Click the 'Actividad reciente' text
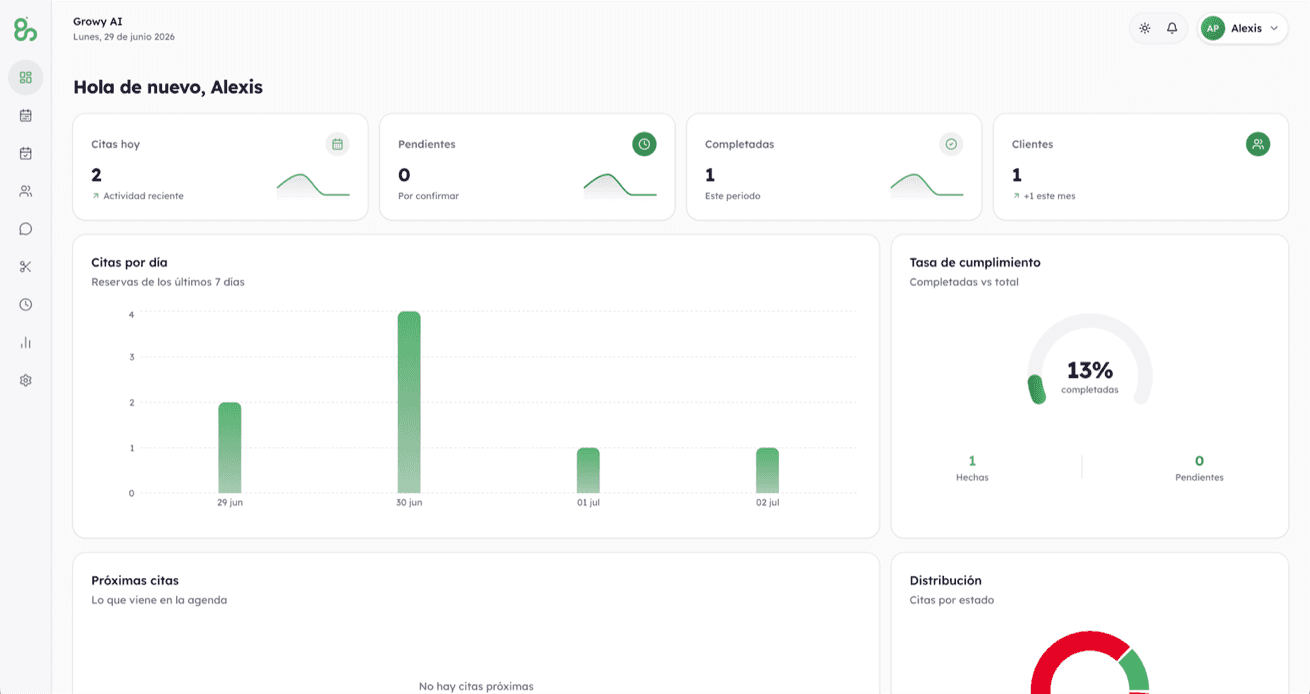The width and height of the screenshot is (1310, 694). 143,196
